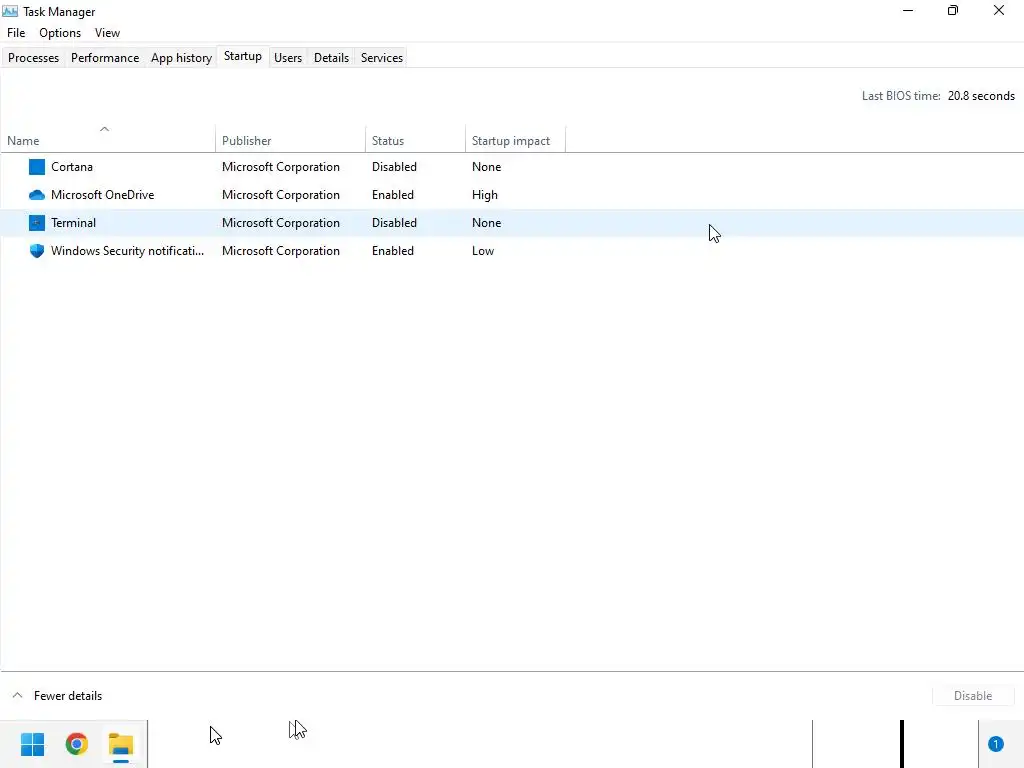Switch to the Services tab
Viewport: 1024px width, 768px height.
point(382,57)
